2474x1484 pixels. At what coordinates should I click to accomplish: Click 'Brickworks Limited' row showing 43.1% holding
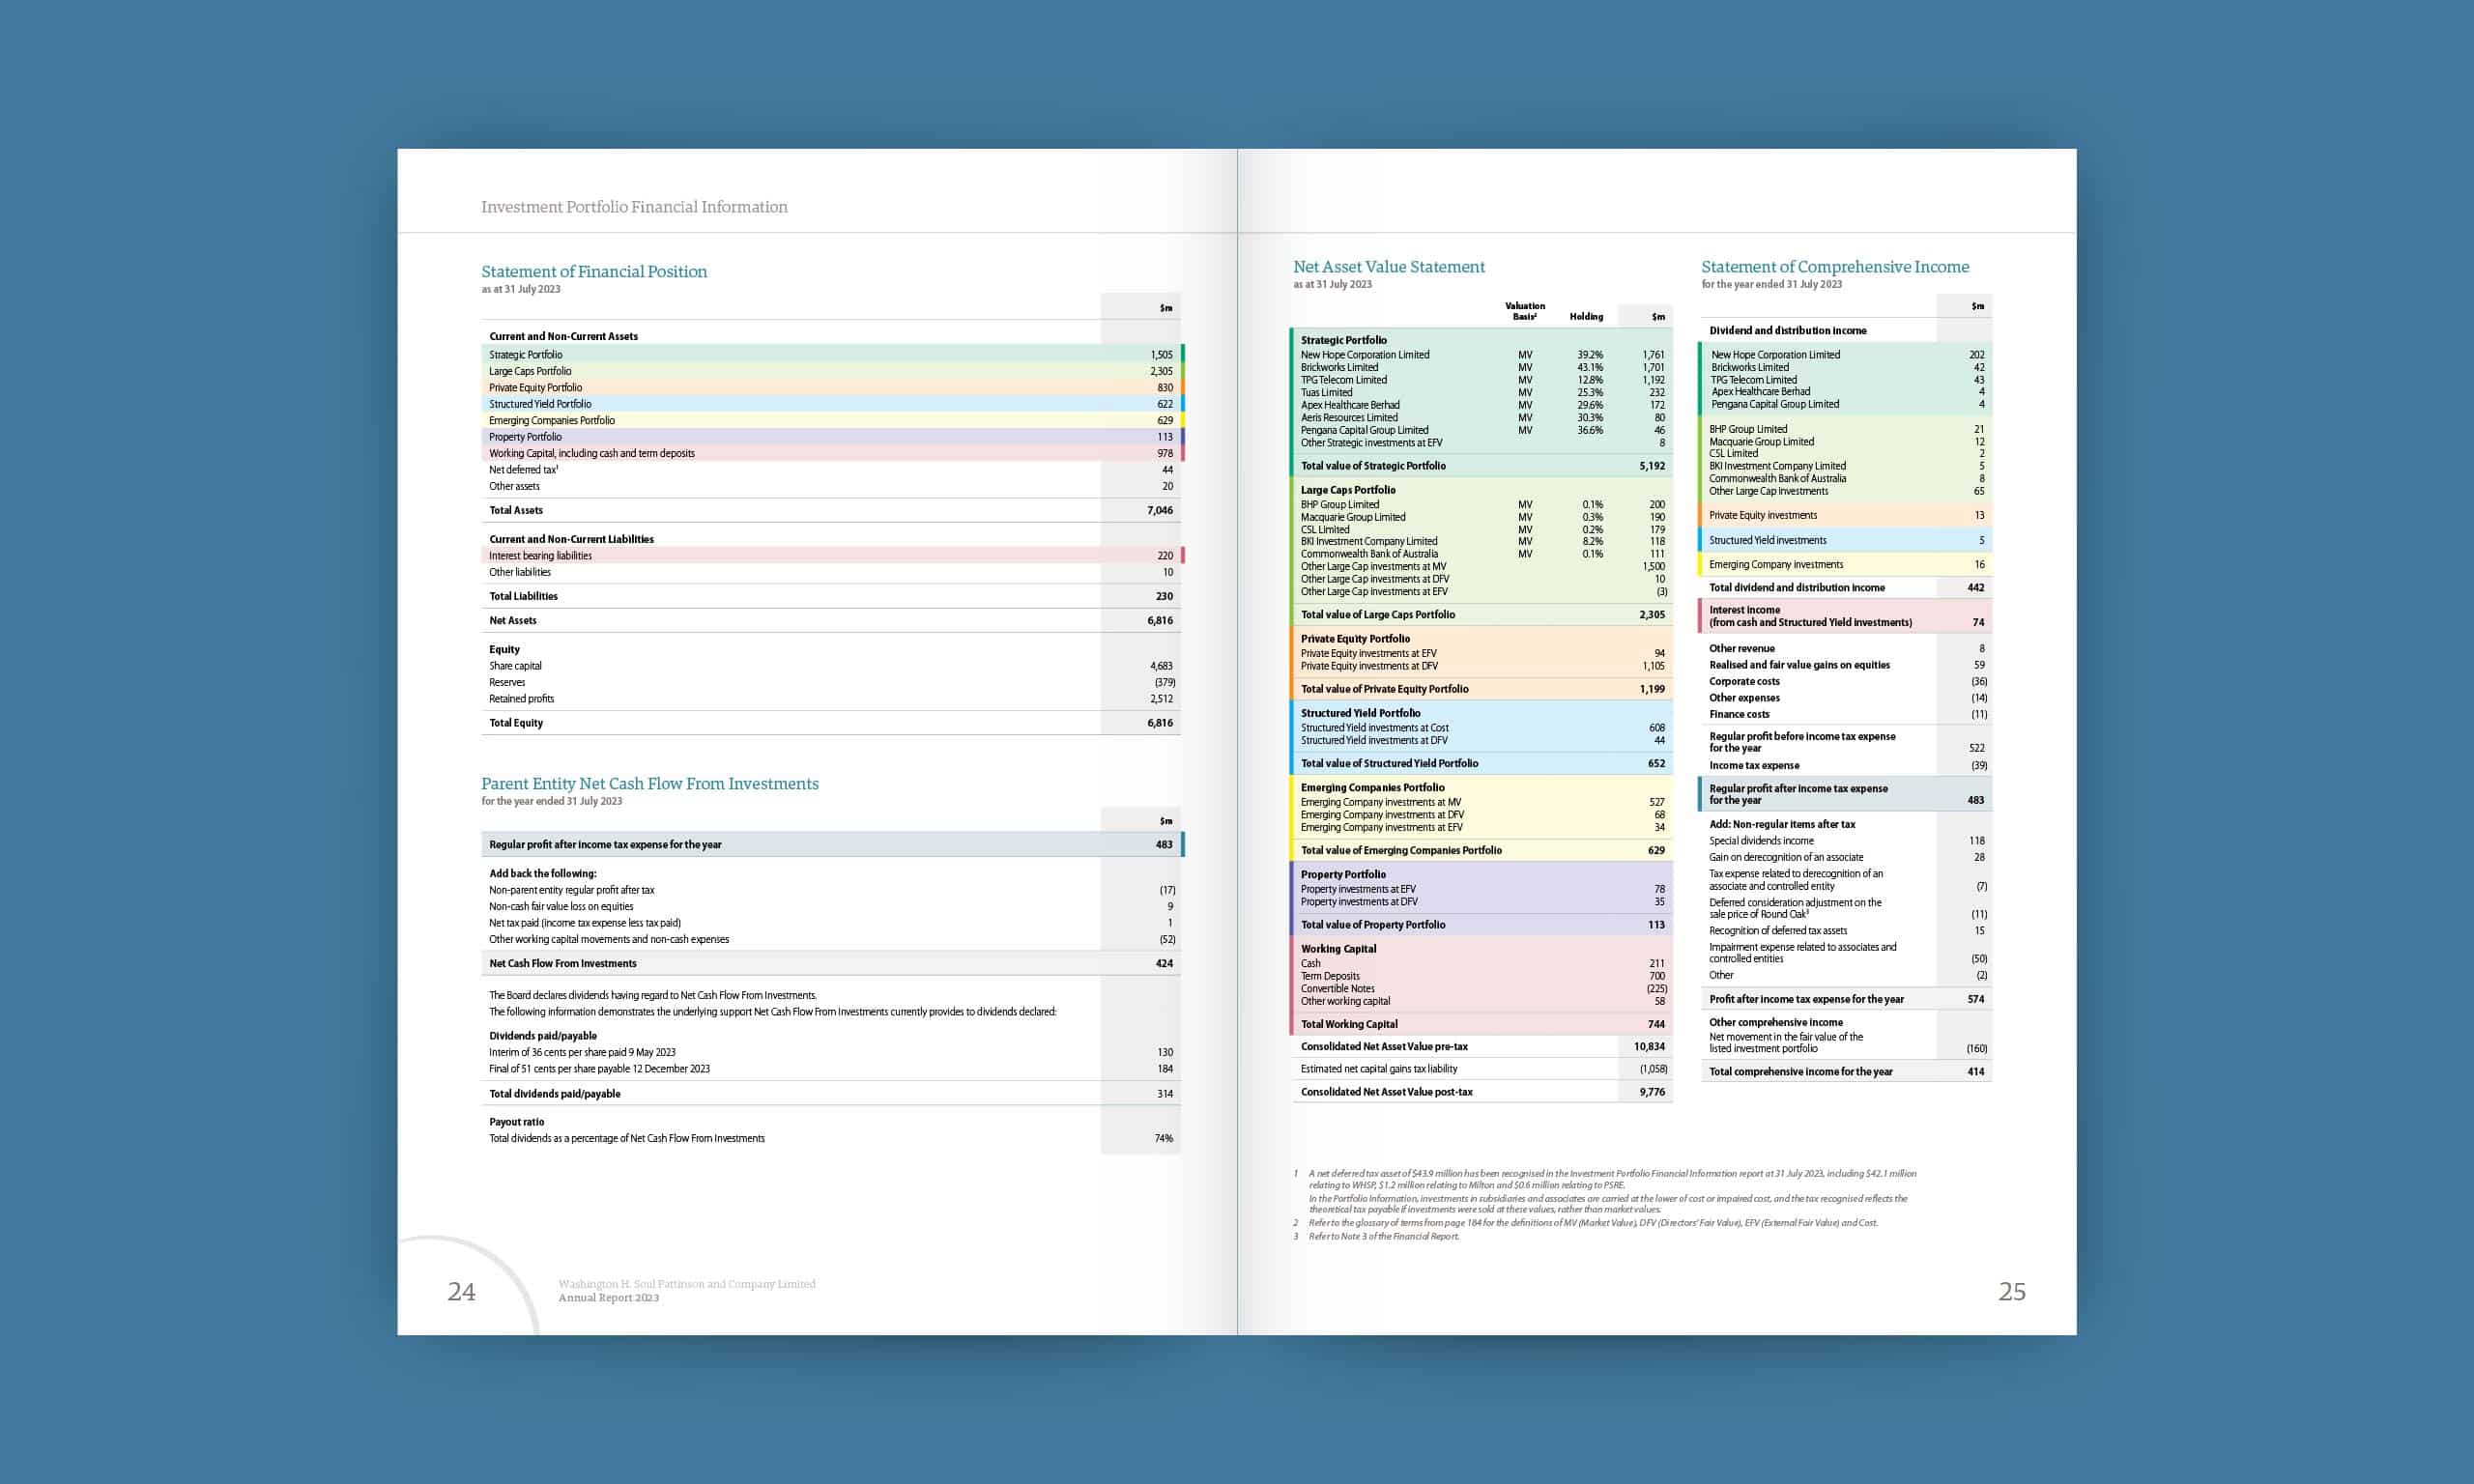click(1482, 367)
